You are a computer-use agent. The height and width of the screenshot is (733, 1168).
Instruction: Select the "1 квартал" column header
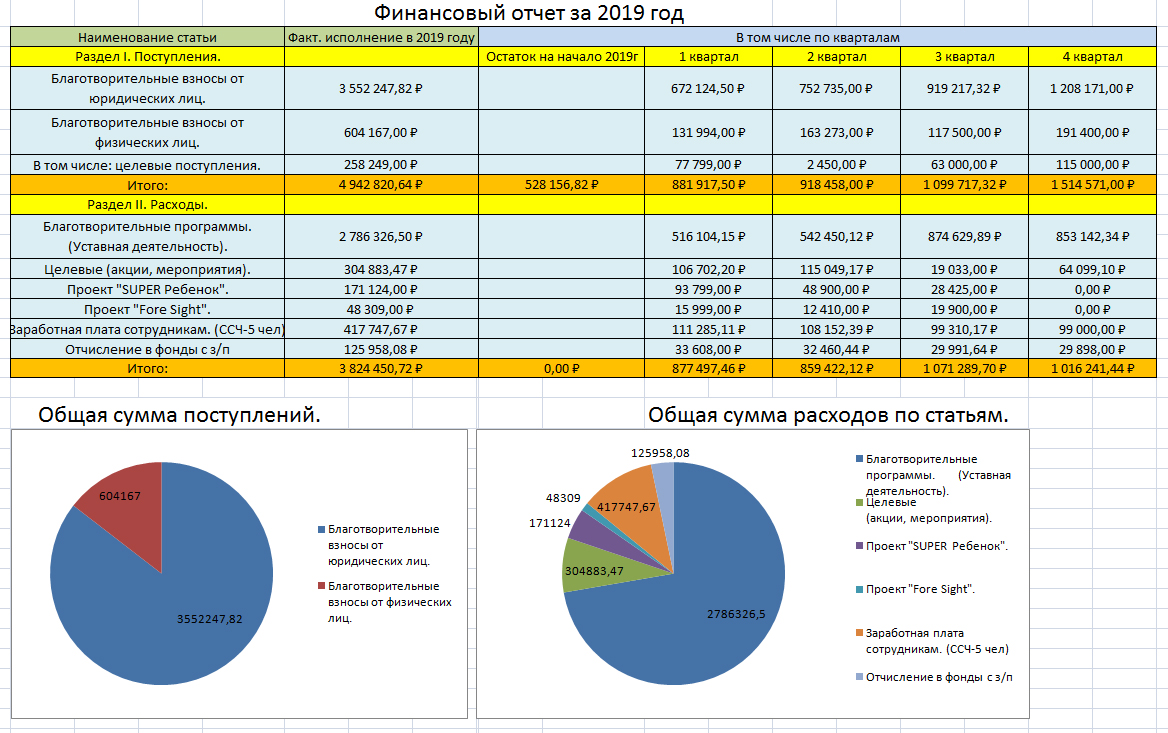click(708, 56)
